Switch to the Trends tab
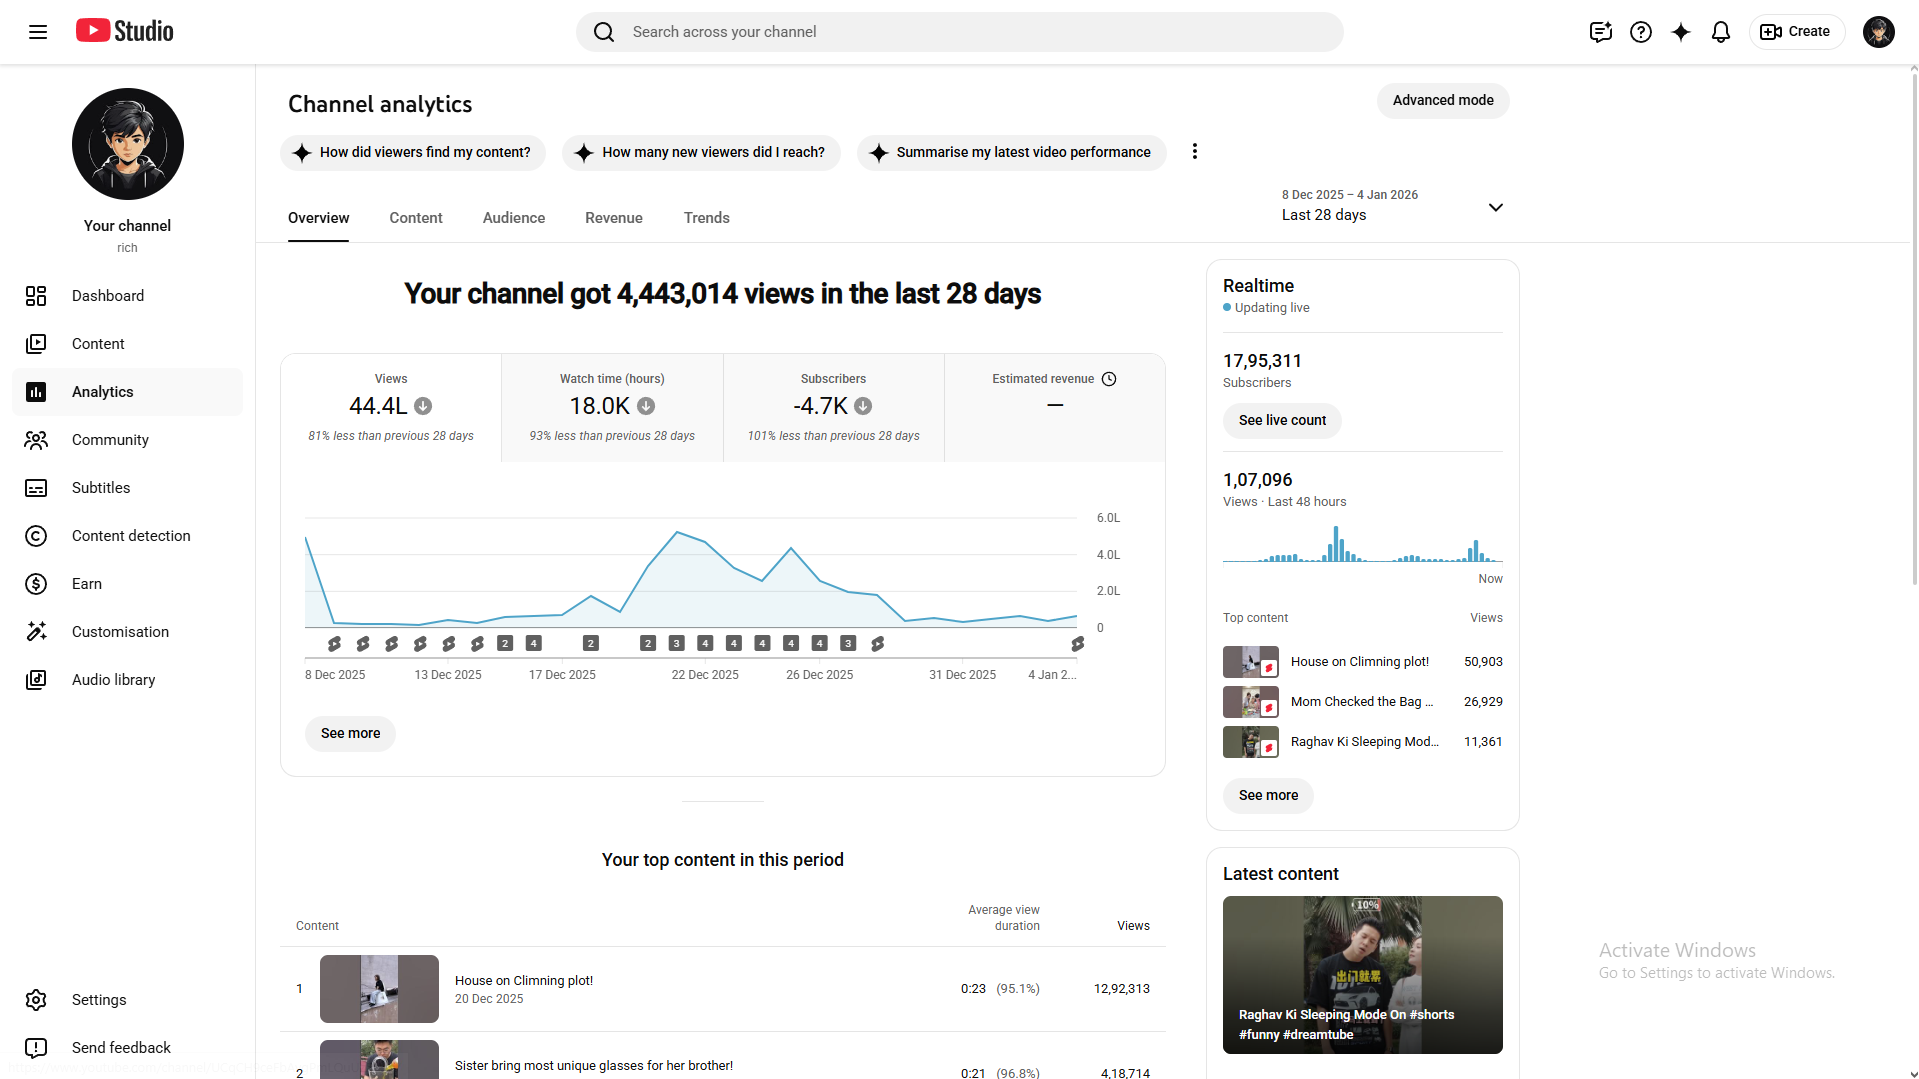The image size is (1919, 1079). click(x=706, y=217)
